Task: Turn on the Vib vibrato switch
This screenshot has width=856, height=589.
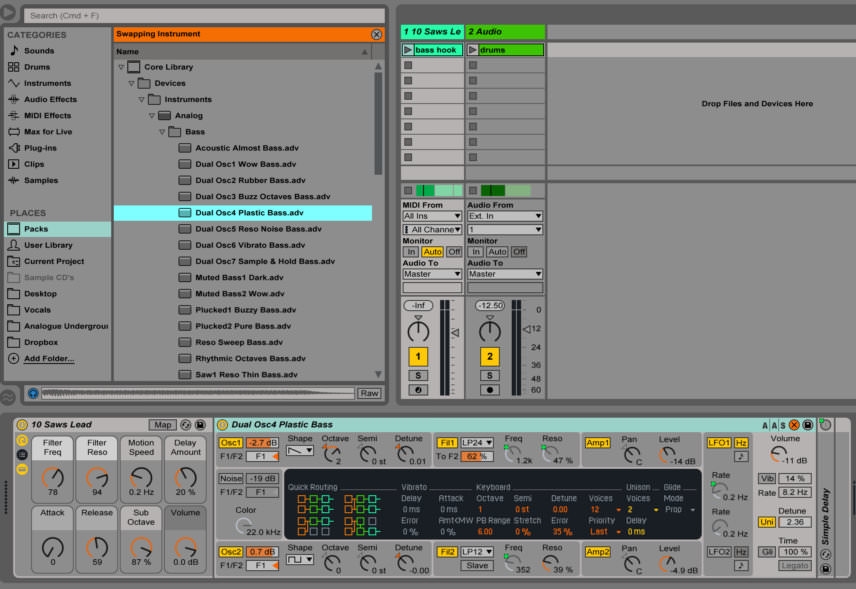Action: (766, 478)
